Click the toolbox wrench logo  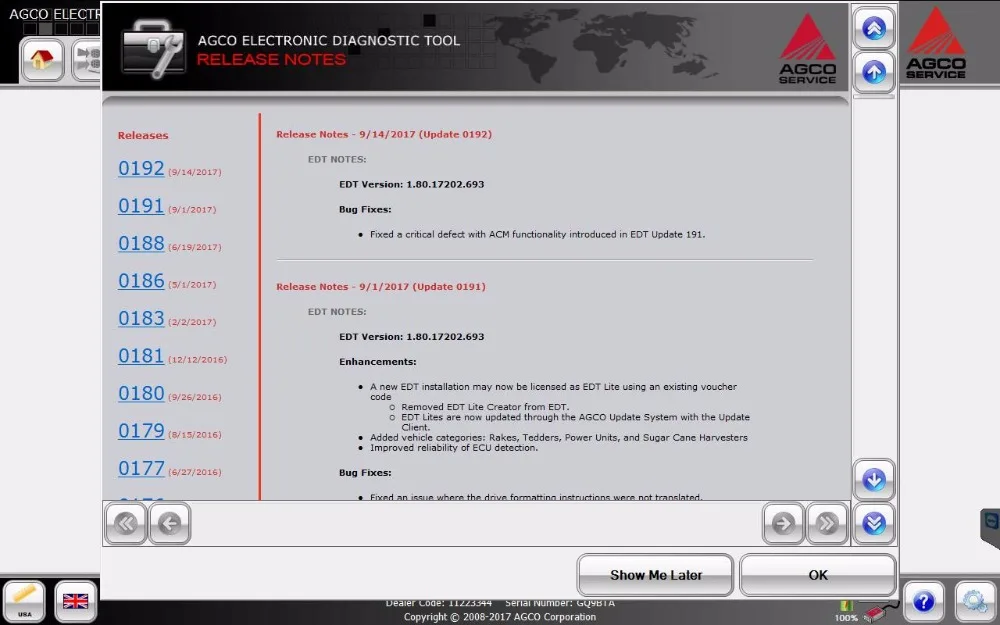[x=154, y=48]
